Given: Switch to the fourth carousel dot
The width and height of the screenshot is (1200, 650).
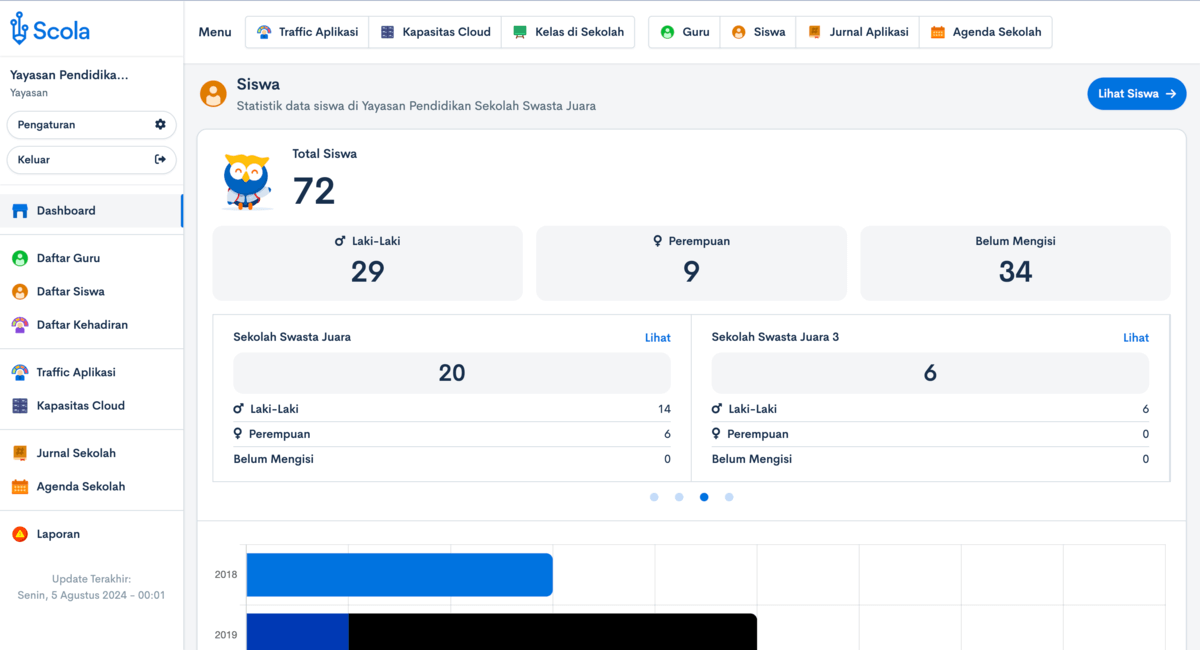Looking at the screenshot, I should [729, 497].
